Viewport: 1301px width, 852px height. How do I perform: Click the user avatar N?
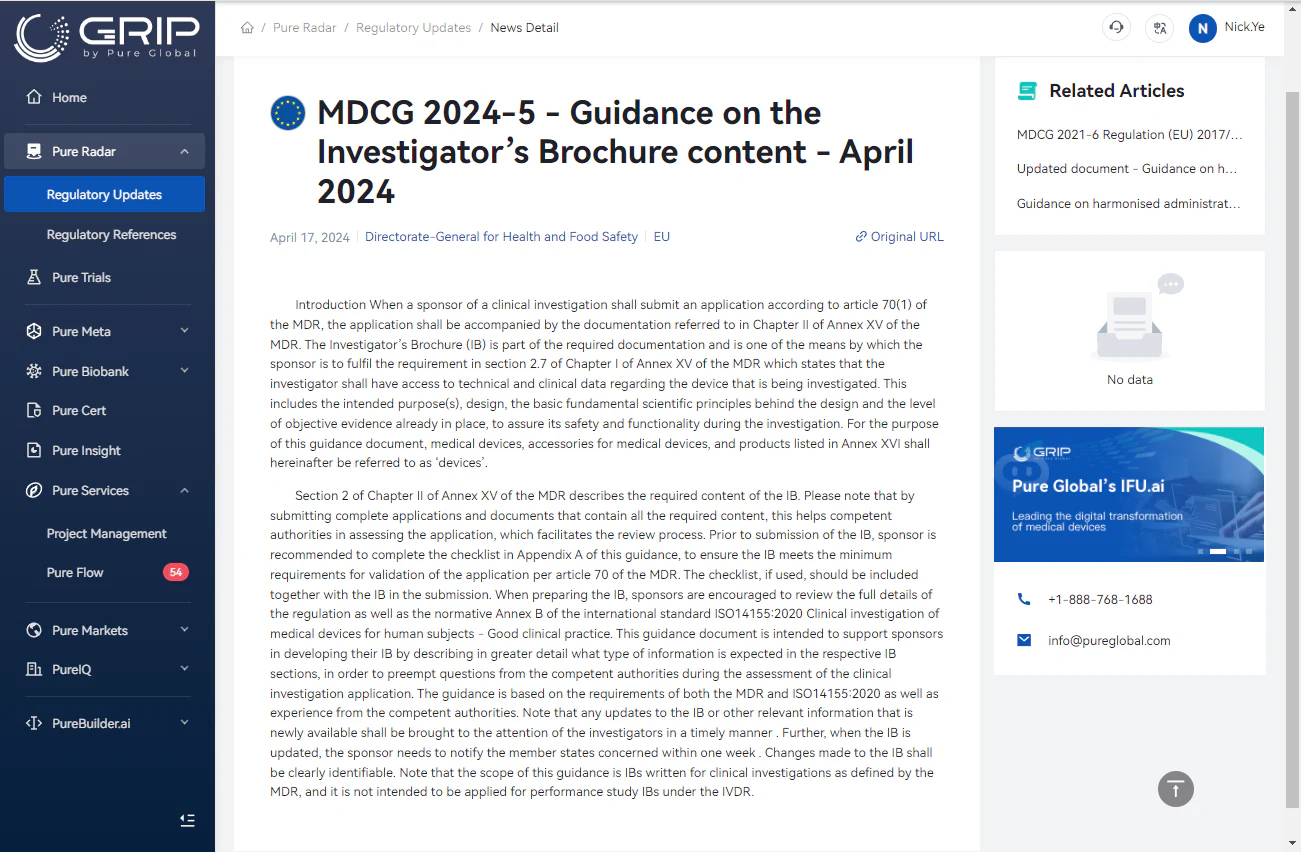1202,28
